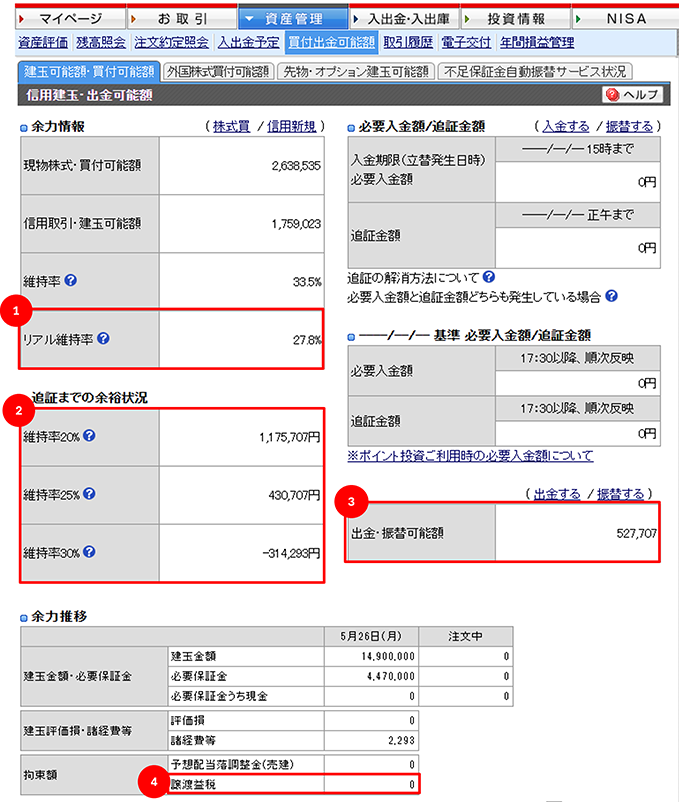This screenshot has width=680, height=802.
Task: Click help icon next to 維持率
Action: point(71,282)
